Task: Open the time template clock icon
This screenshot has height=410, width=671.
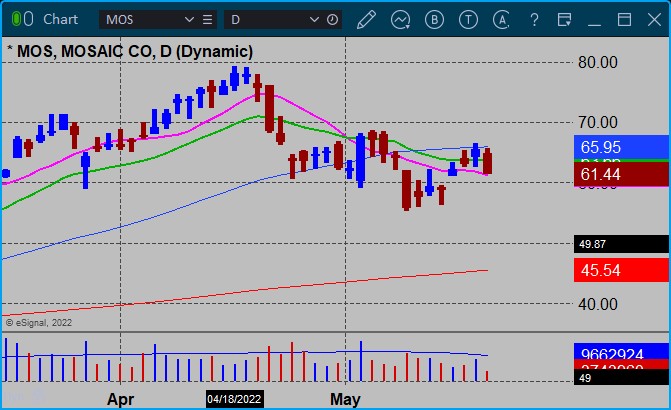Action: (333, 20)
